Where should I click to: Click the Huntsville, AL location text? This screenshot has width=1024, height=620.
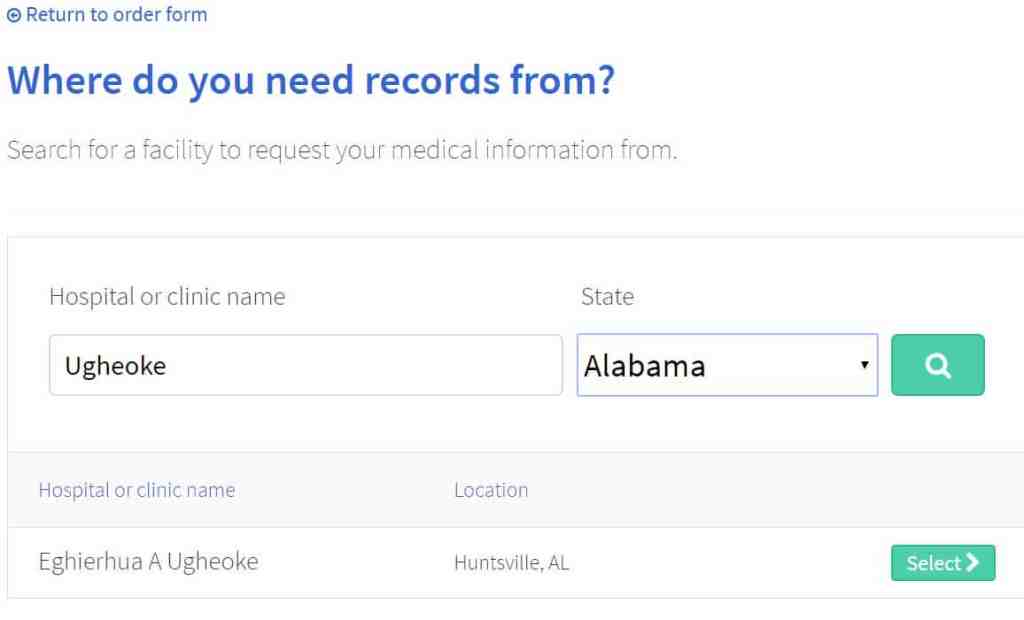pos(511,563)
